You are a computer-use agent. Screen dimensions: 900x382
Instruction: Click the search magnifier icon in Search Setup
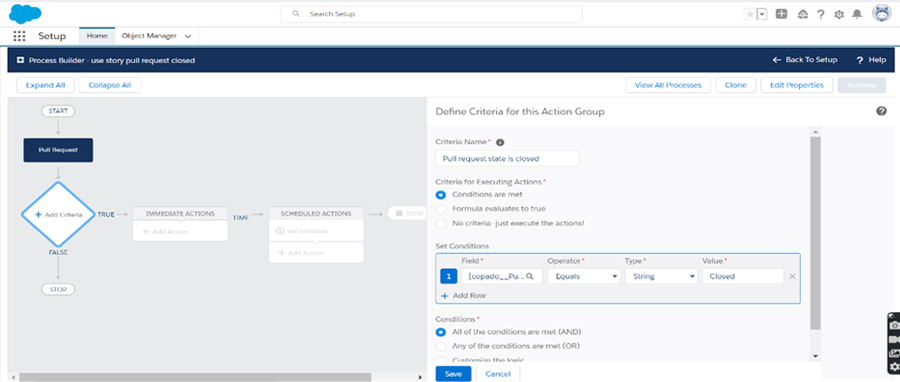tap(296, 14)
